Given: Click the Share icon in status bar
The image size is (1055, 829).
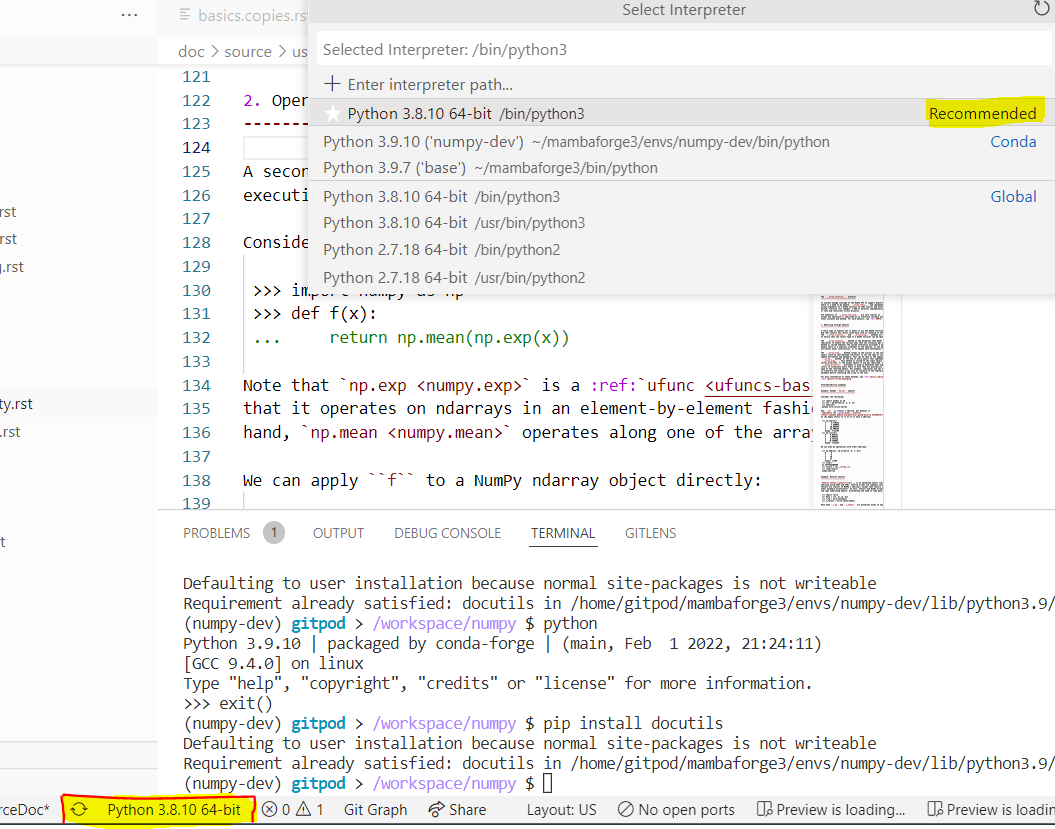Looking at the screenshot, I should (x=437, y=809).
